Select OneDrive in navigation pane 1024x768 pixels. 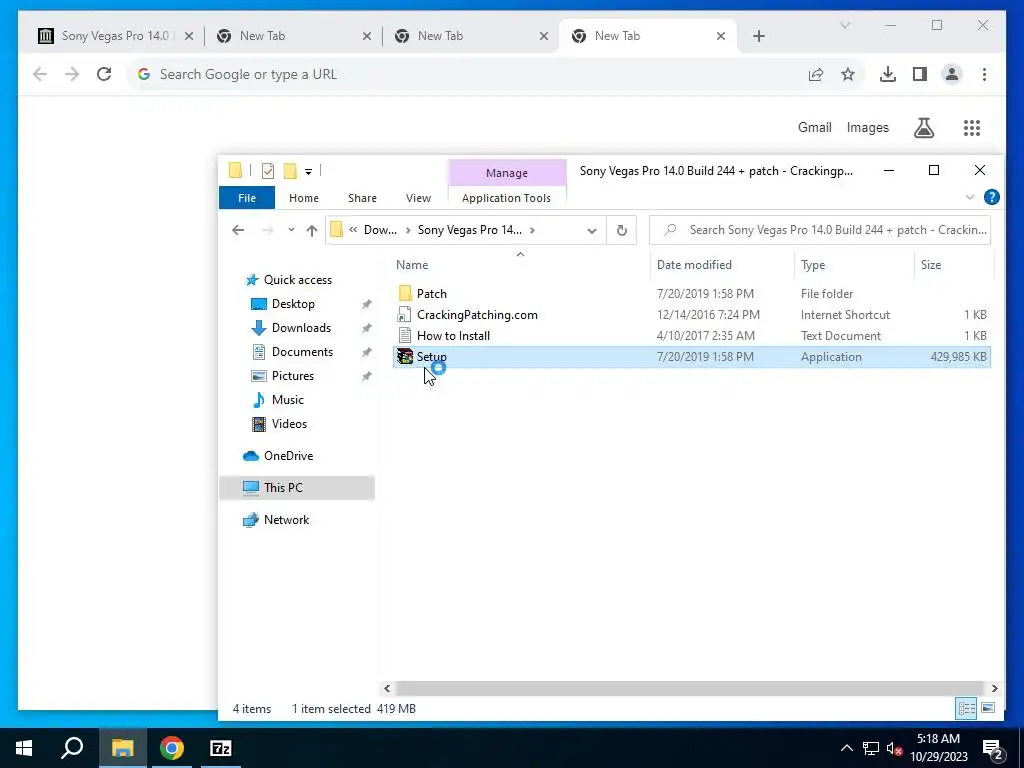click(x=288, y=456)
